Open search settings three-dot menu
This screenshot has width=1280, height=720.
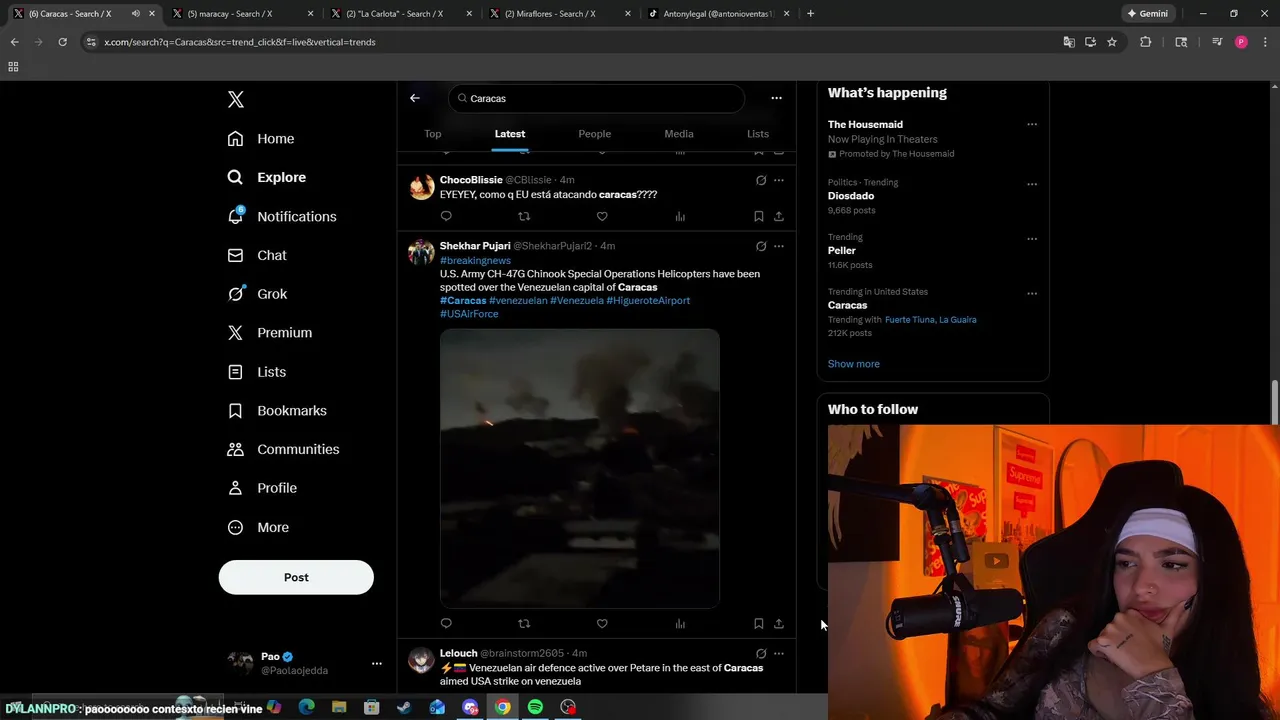(776, 98)
